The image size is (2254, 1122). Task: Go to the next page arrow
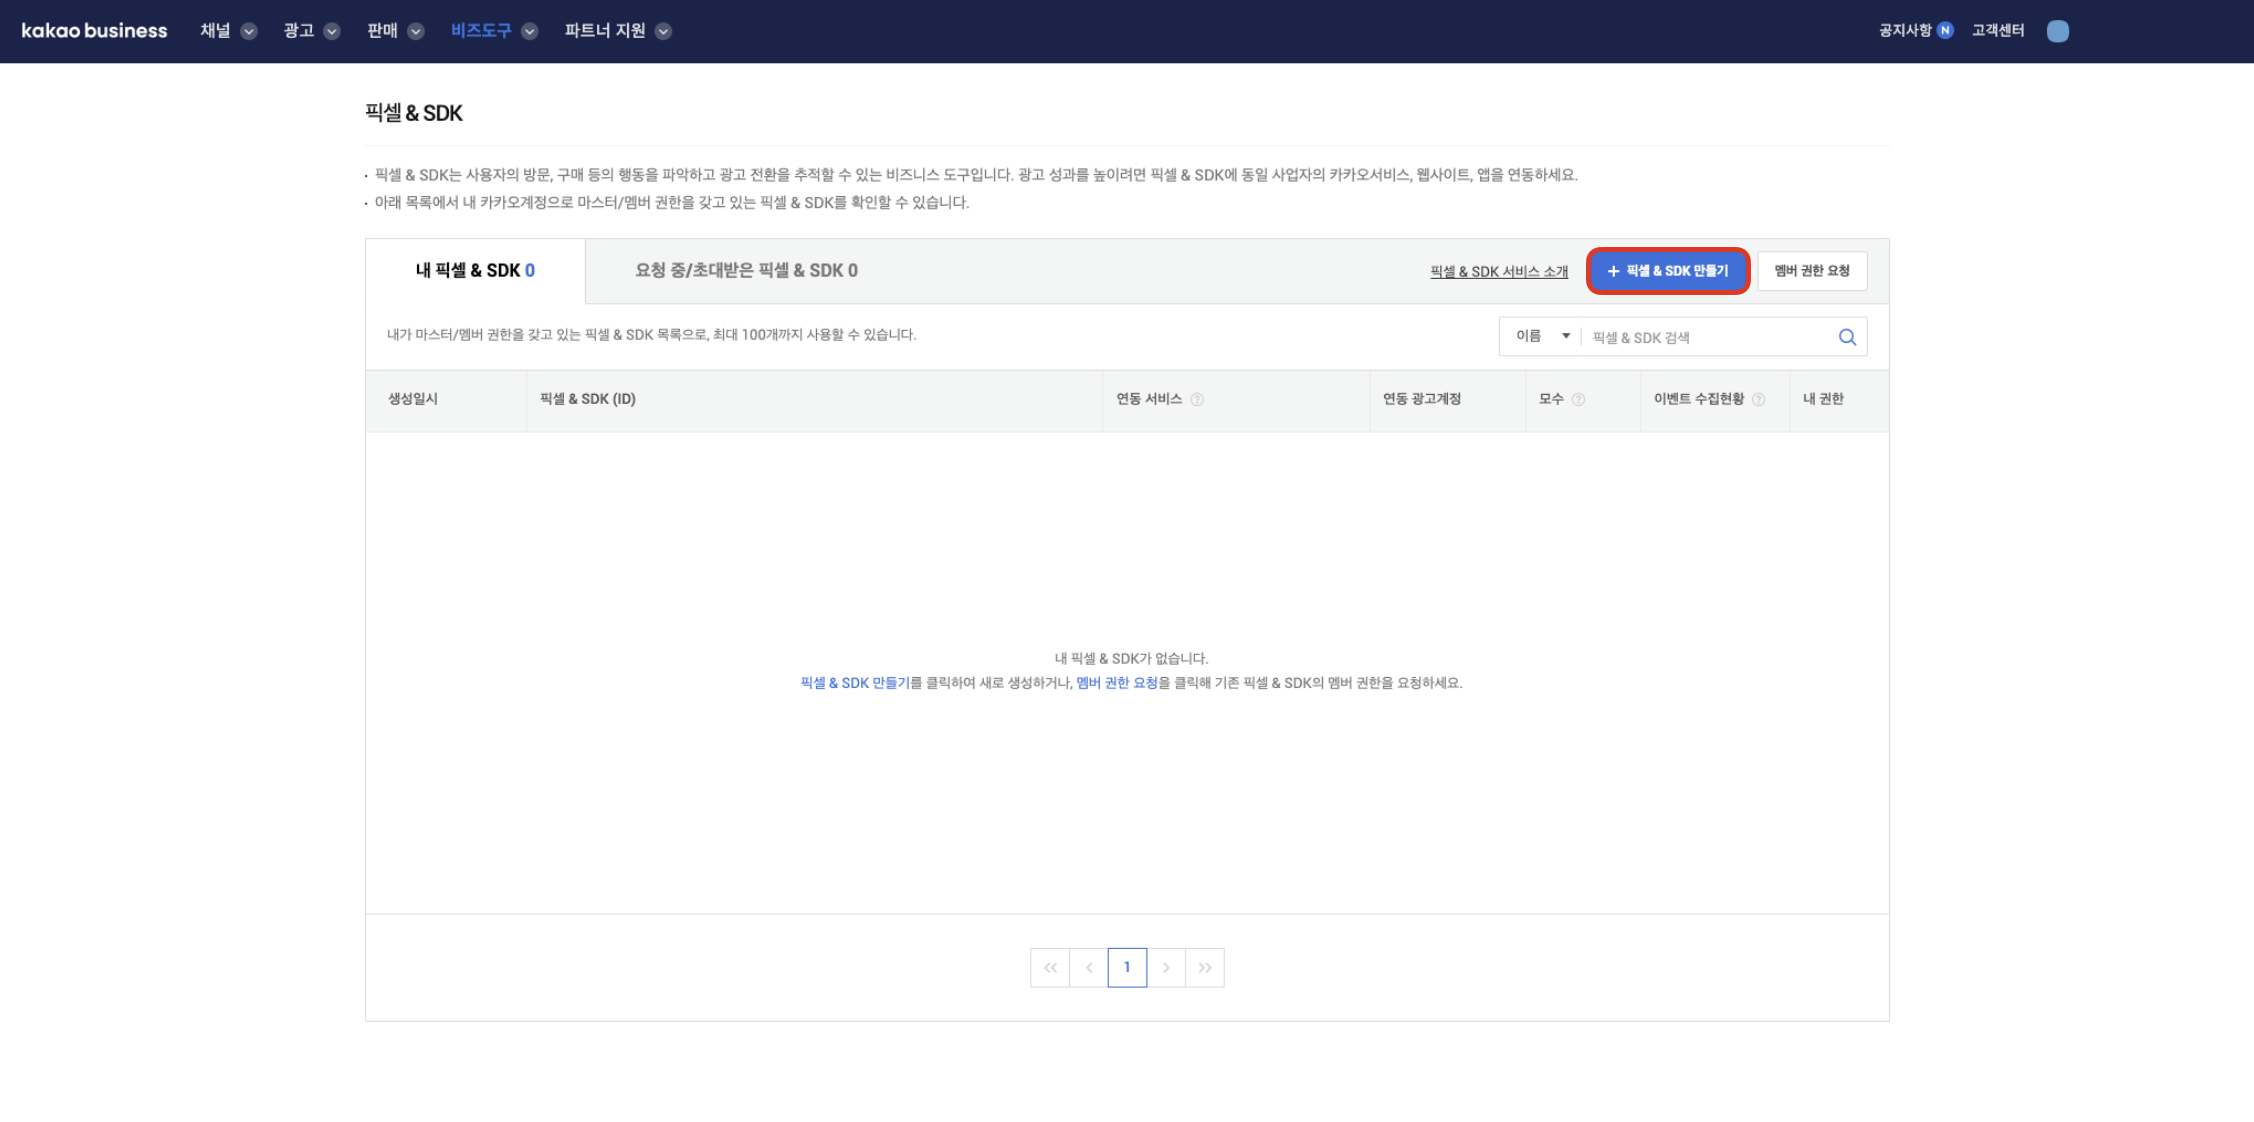pos(1166,967)
